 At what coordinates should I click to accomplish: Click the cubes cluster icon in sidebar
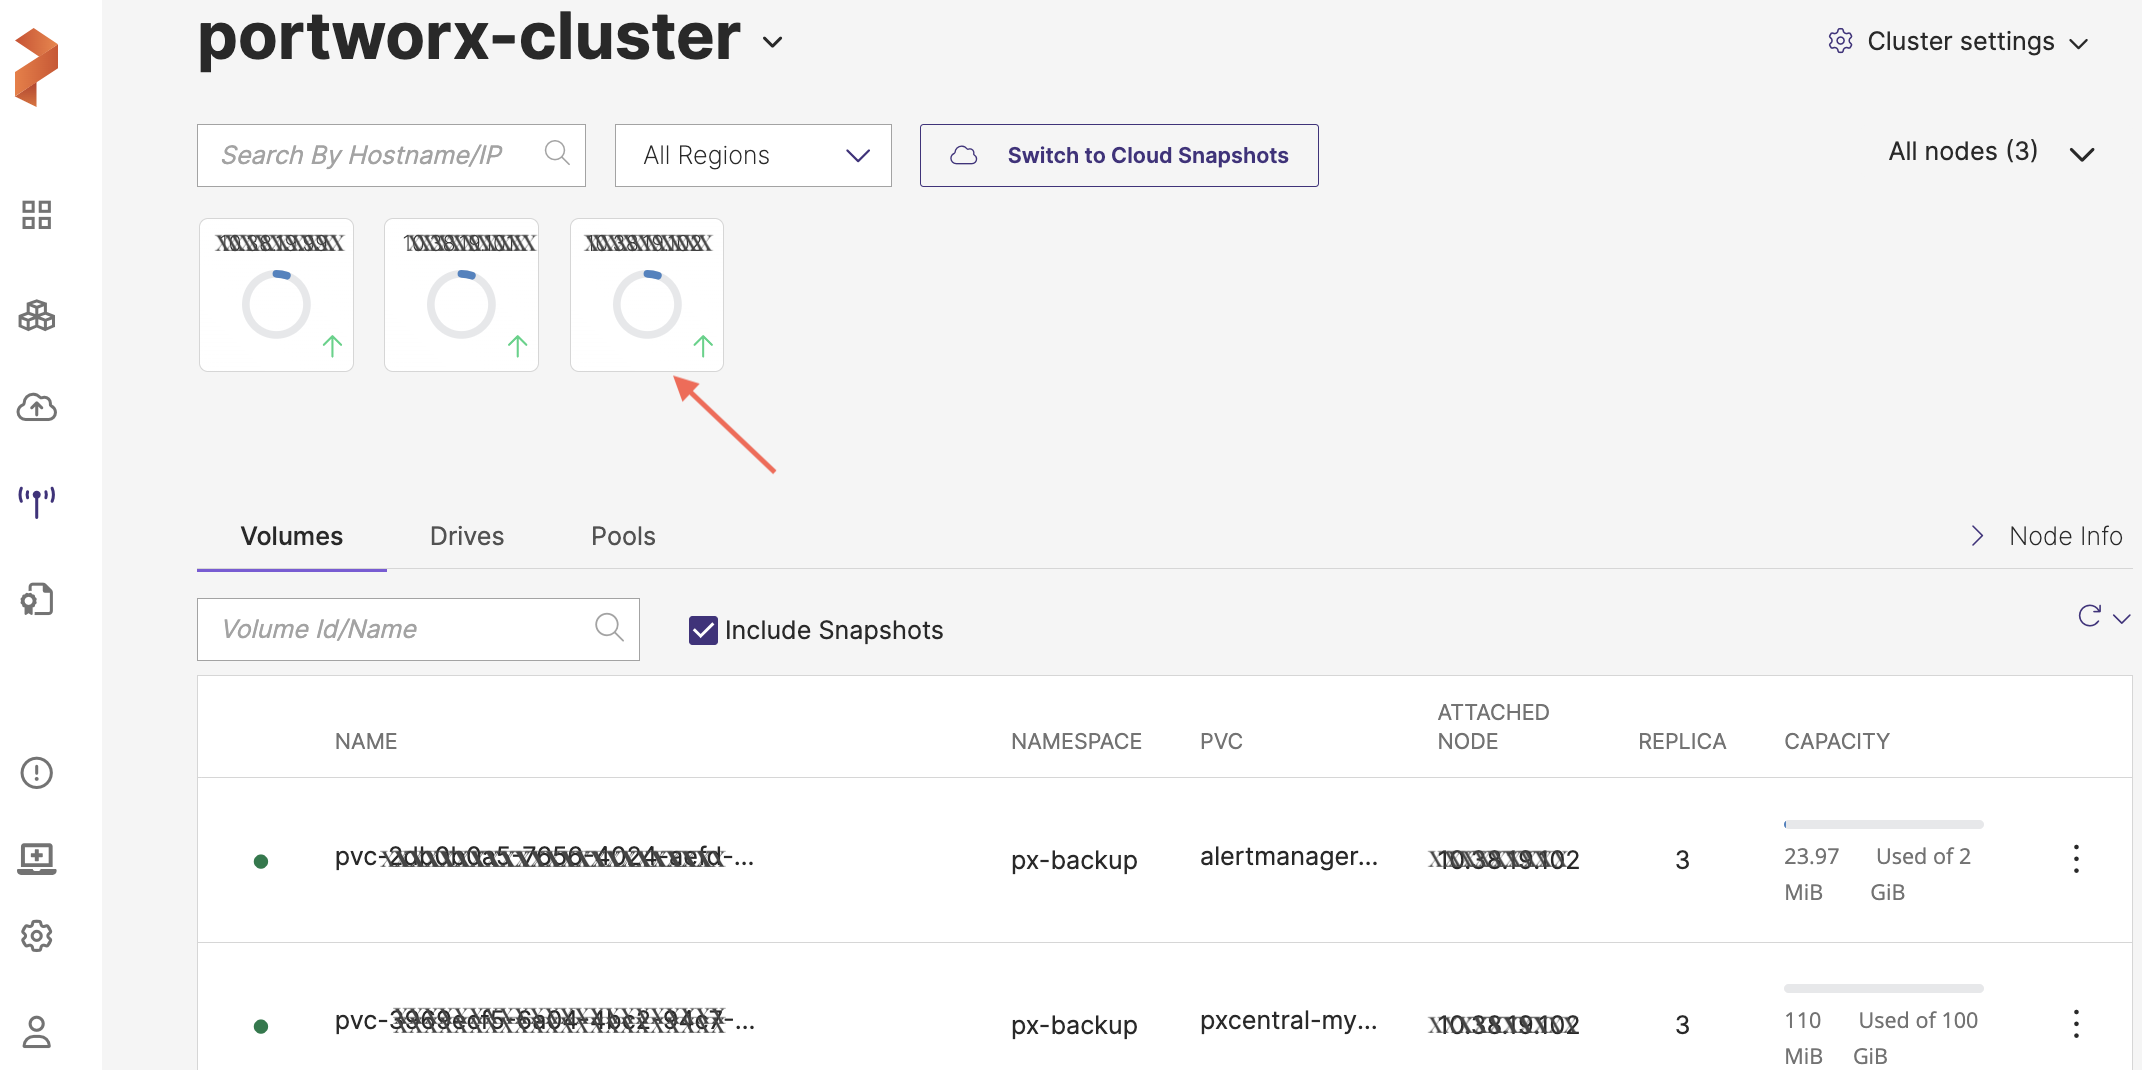37,316
